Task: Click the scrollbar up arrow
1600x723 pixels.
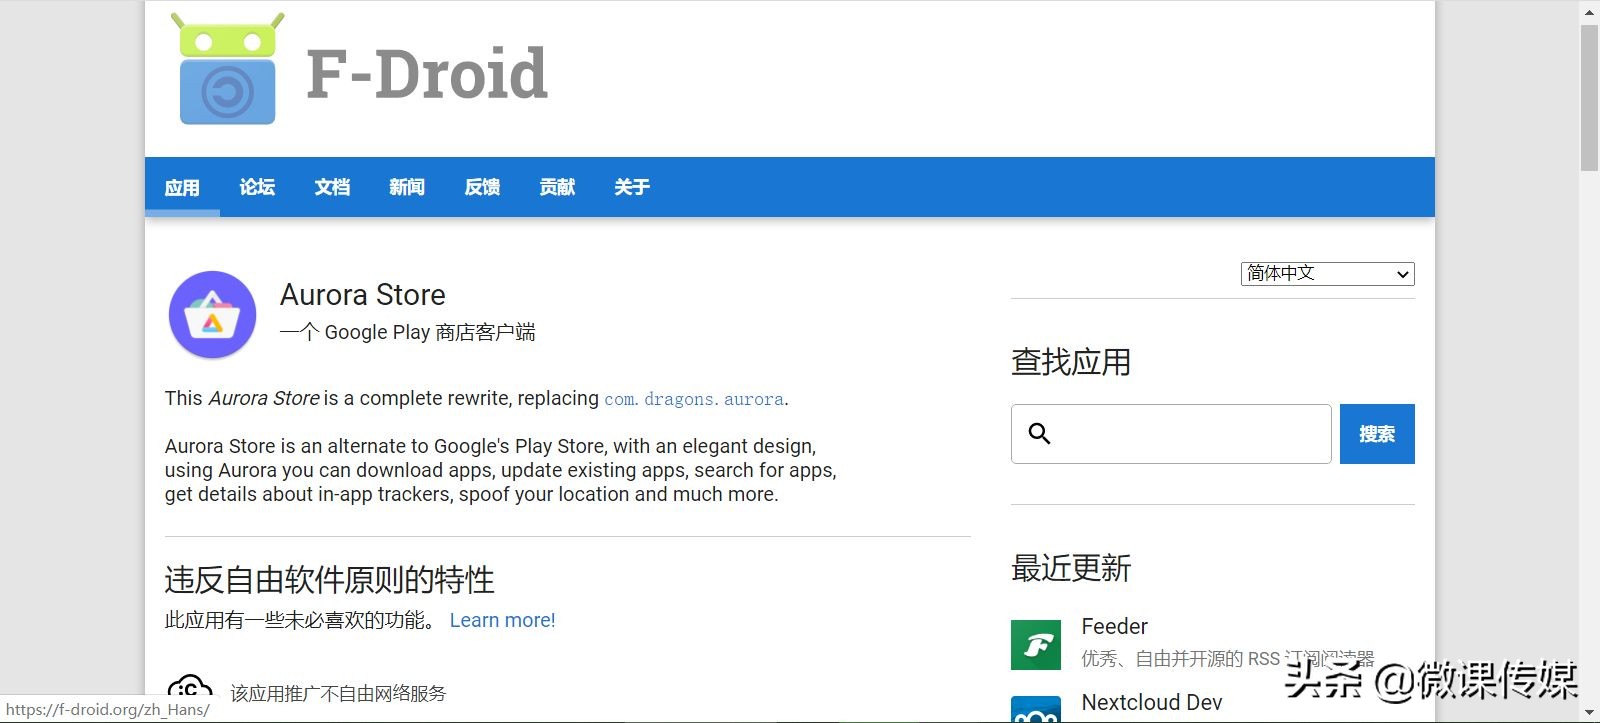Action: [1589, 12]
